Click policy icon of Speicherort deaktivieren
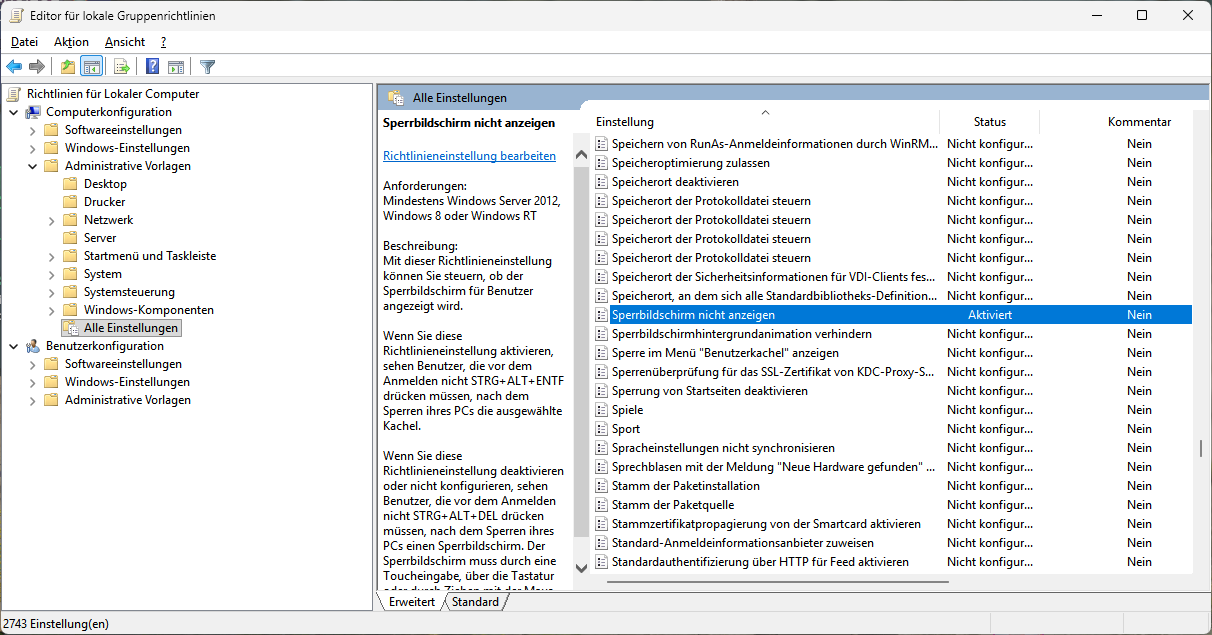The image size is (1212, 635). tap(601, 182)
